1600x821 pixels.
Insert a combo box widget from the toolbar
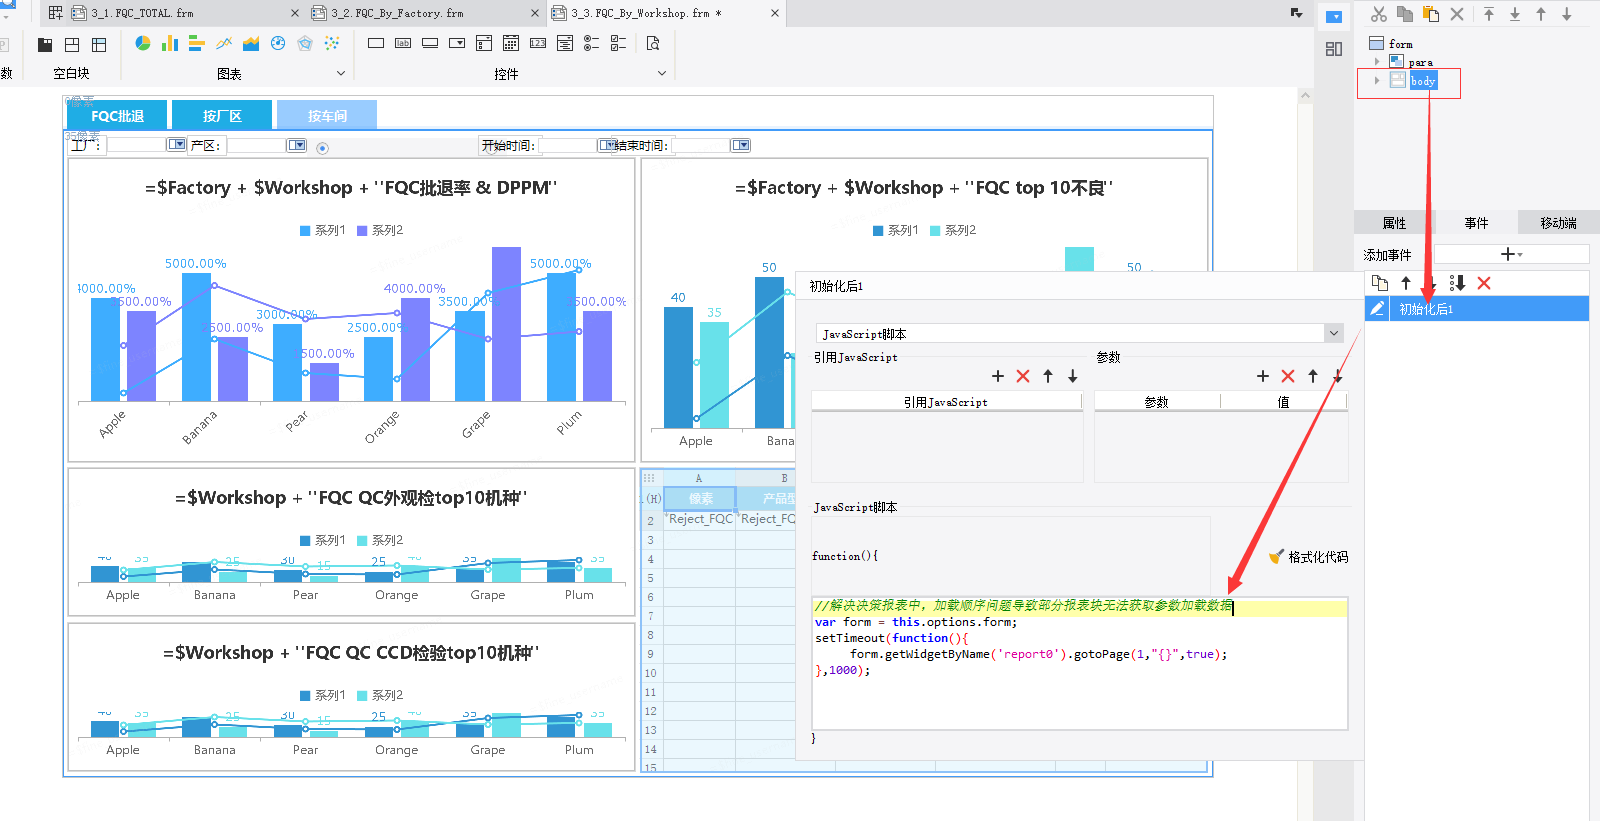click(457, 43)
